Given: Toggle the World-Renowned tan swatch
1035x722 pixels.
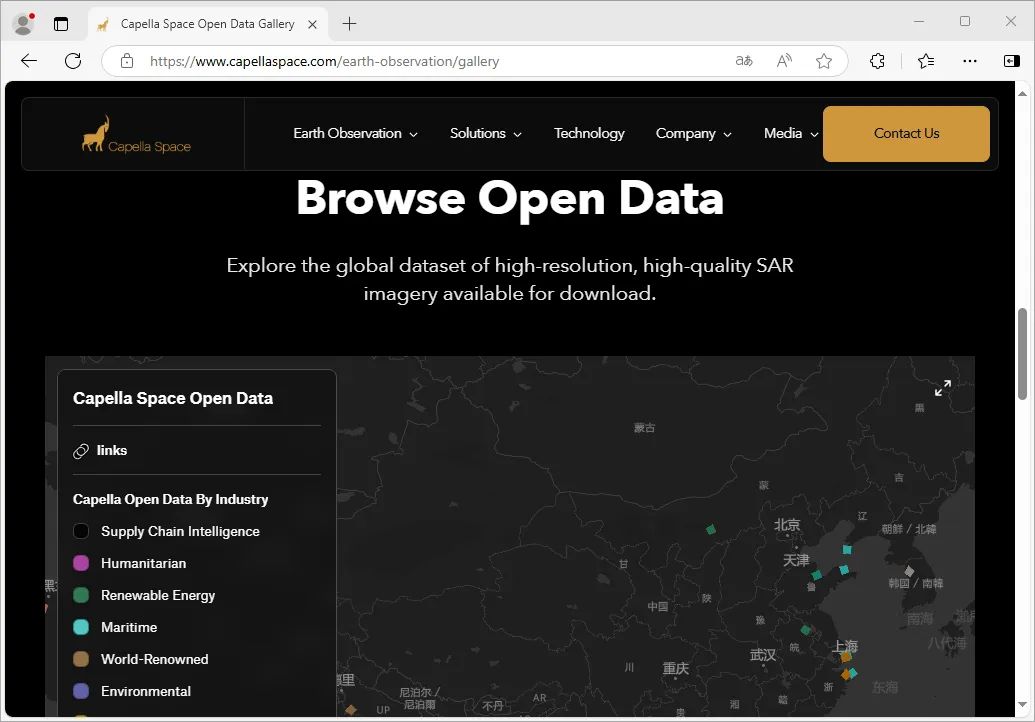Looking at the screenshot, I should pos(81,659).
